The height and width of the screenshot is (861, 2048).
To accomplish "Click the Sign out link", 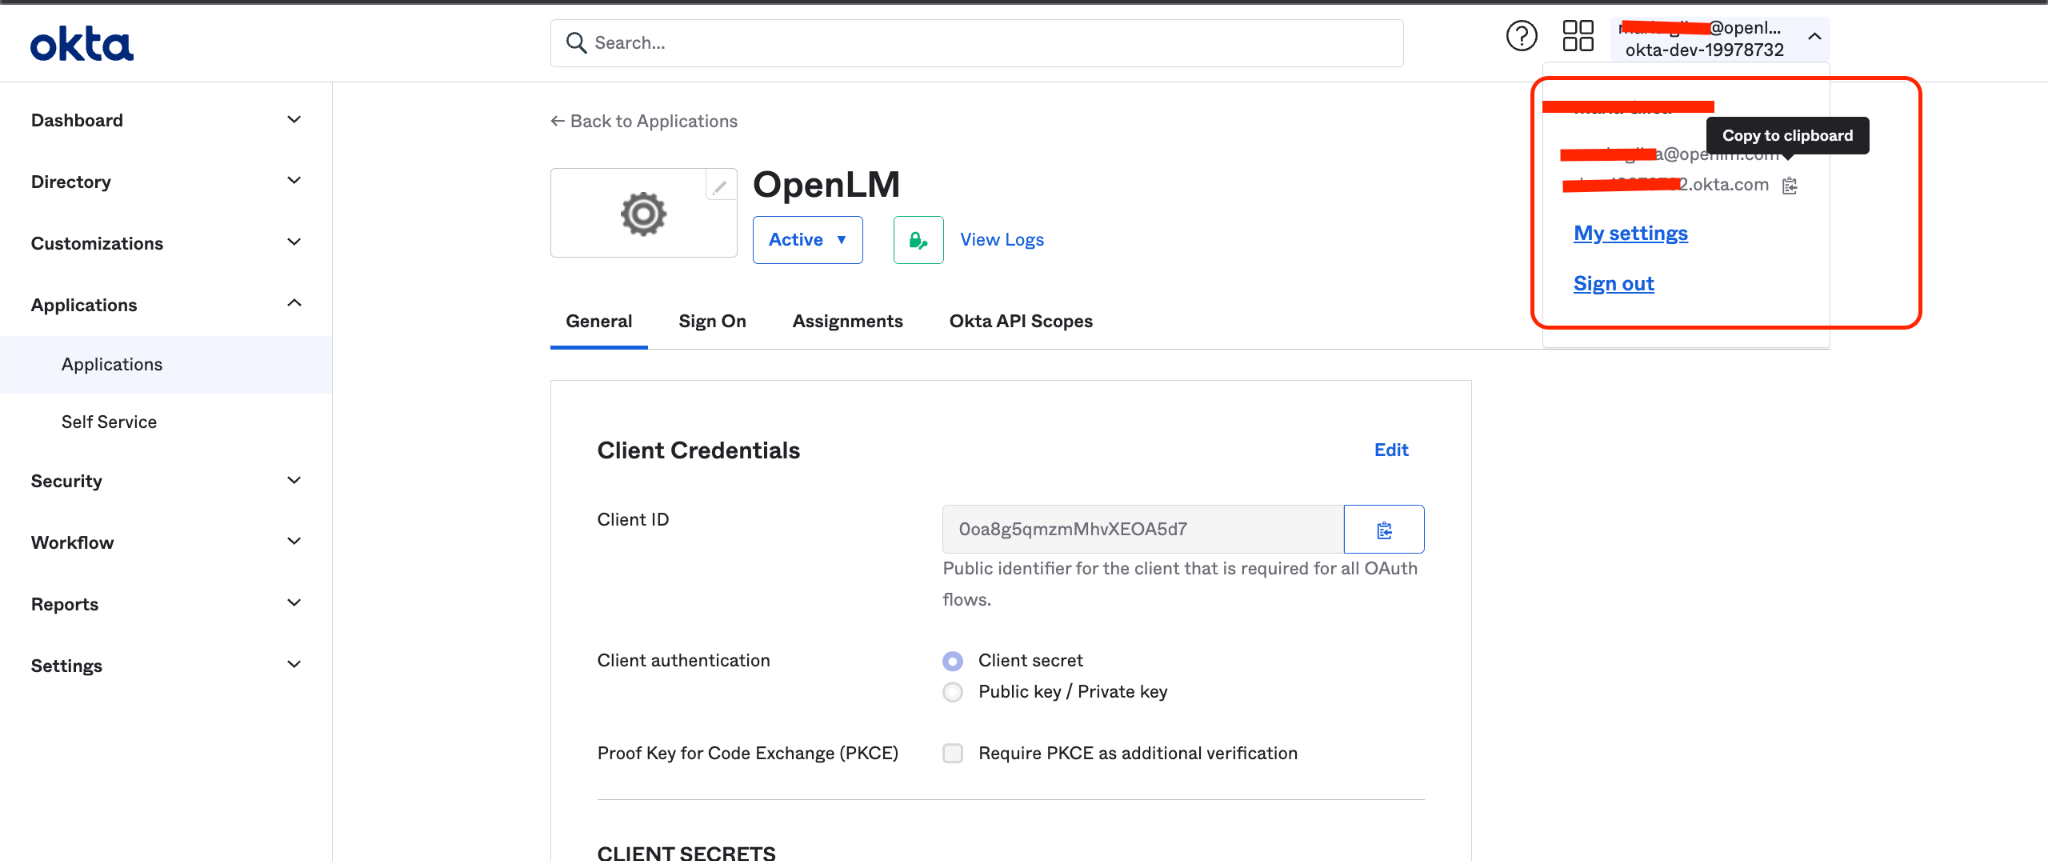I will pos(1613,284).
